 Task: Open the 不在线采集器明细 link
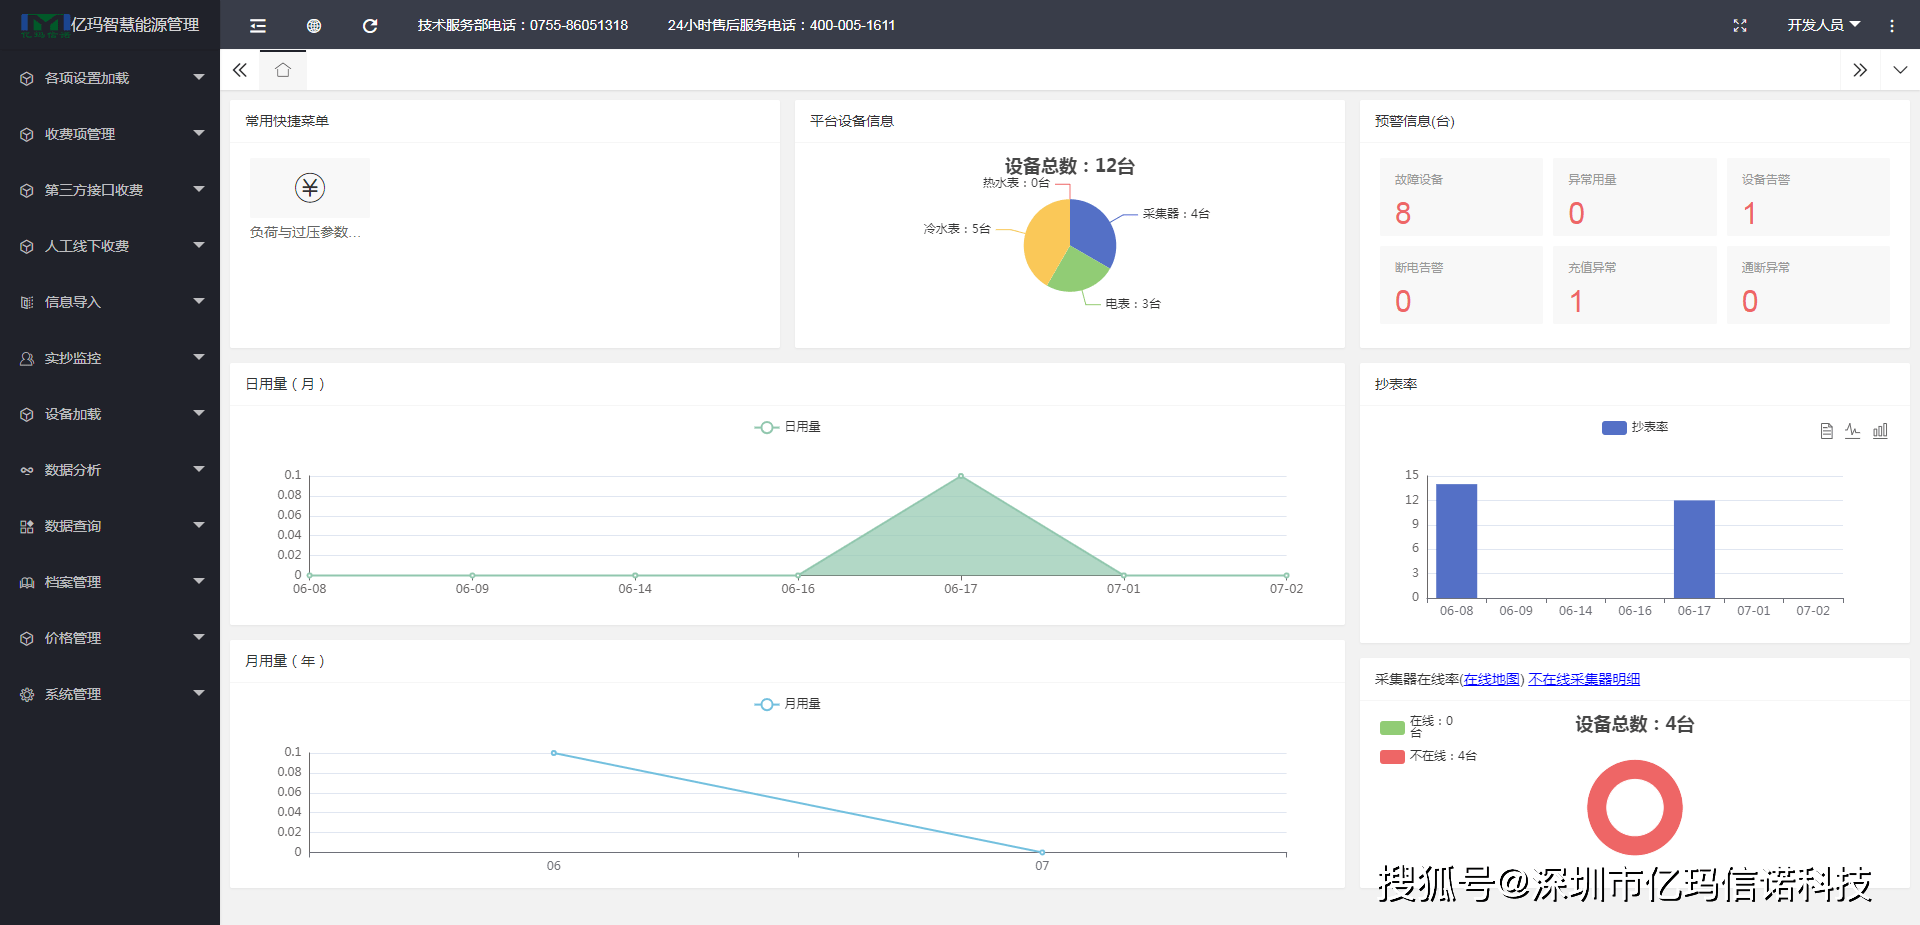[1584, 680]
